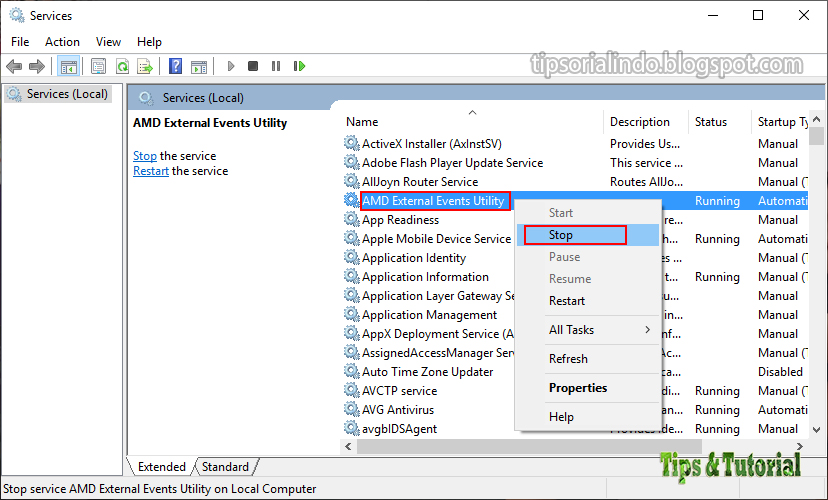
Task: Open the Properties toolbar icon
Action: (x=98, y=67)
